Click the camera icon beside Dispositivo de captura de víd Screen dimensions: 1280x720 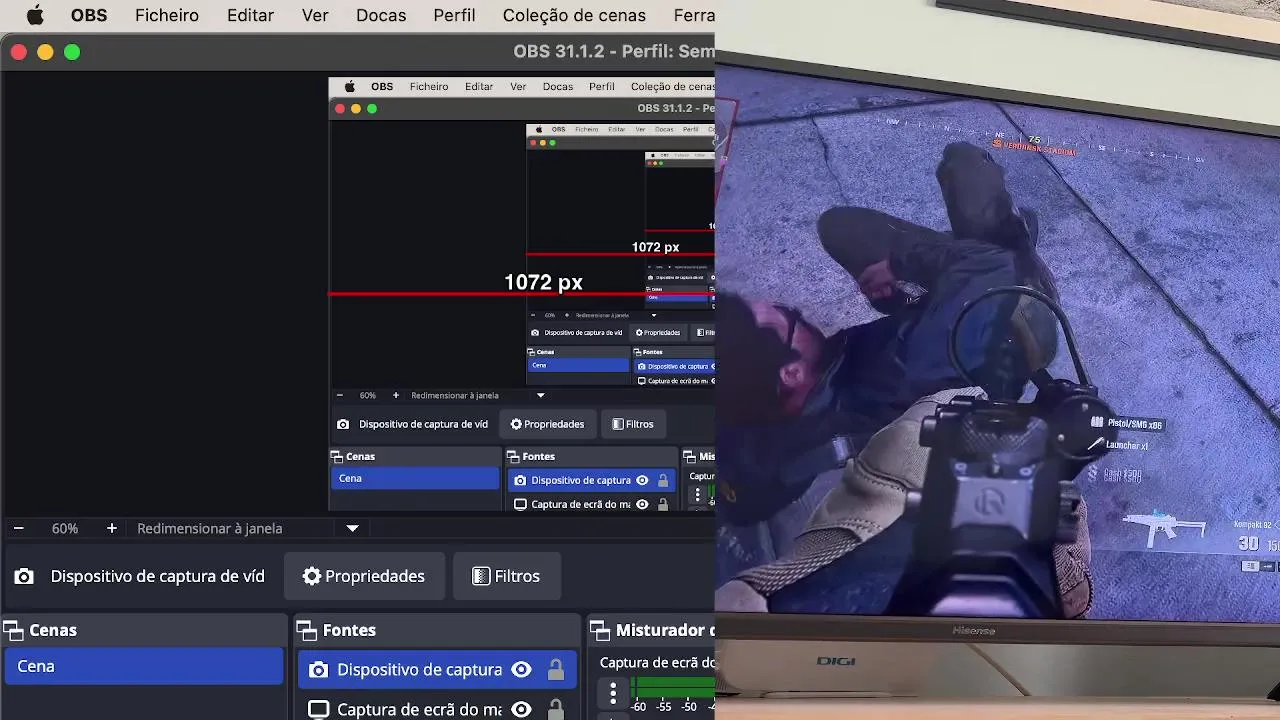tap(24, 576)
